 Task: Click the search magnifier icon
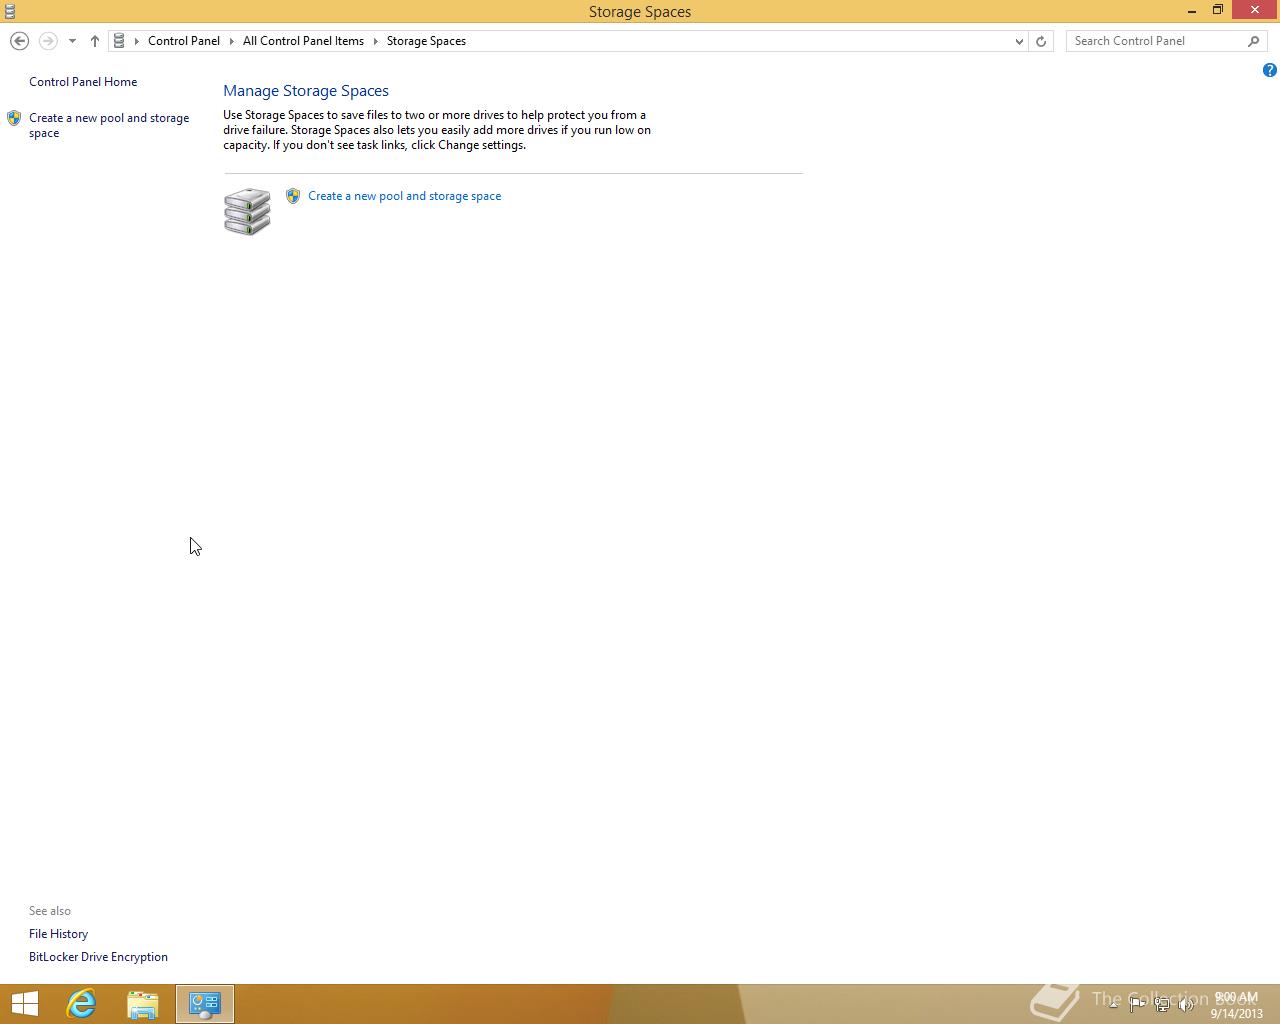pyautogui.click(x=1254, y=41)
